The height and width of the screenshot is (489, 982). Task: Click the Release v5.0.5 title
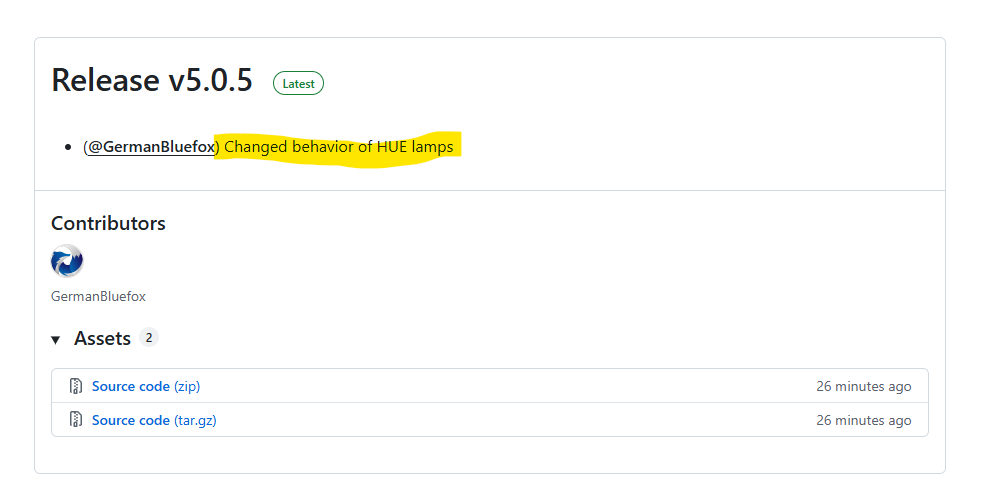pyautogui.click(x=152, y=81)
